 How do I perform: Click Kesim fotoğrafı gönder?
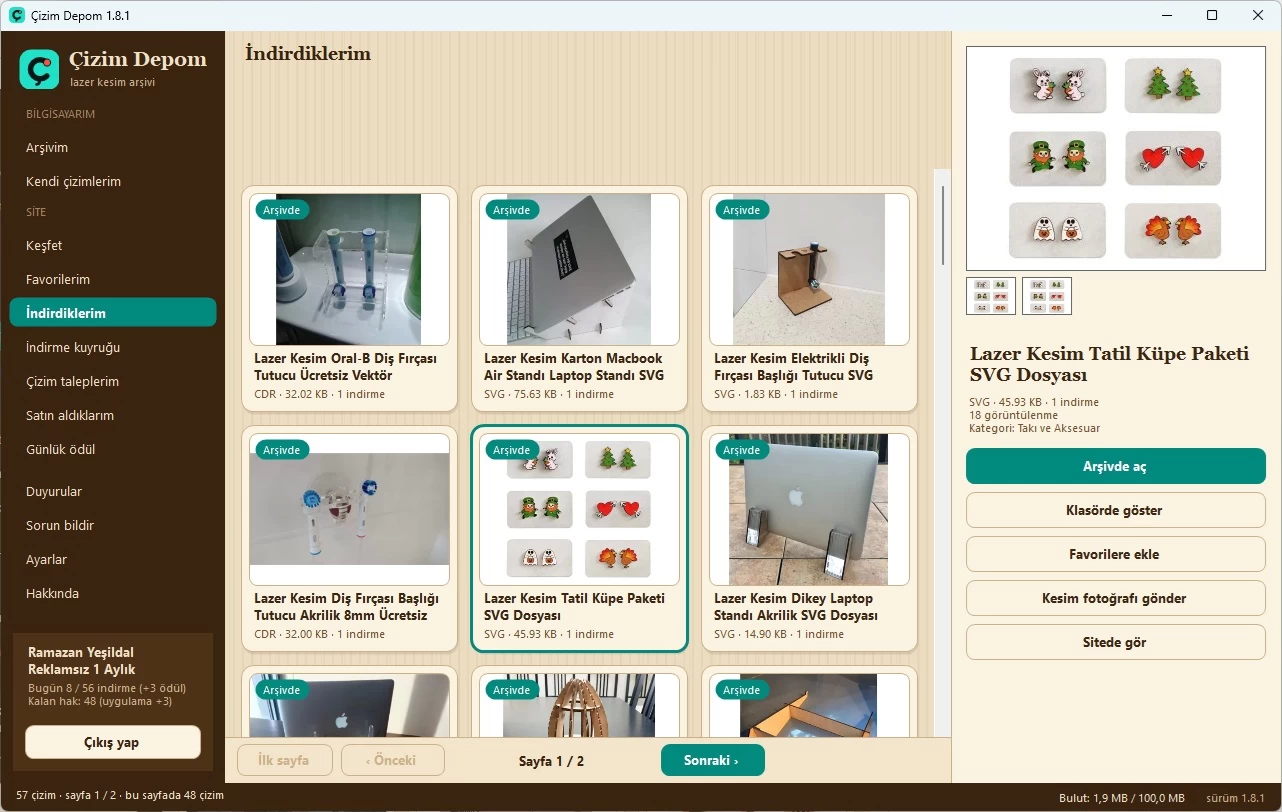pyautogui.click(x=1116, y=599)
